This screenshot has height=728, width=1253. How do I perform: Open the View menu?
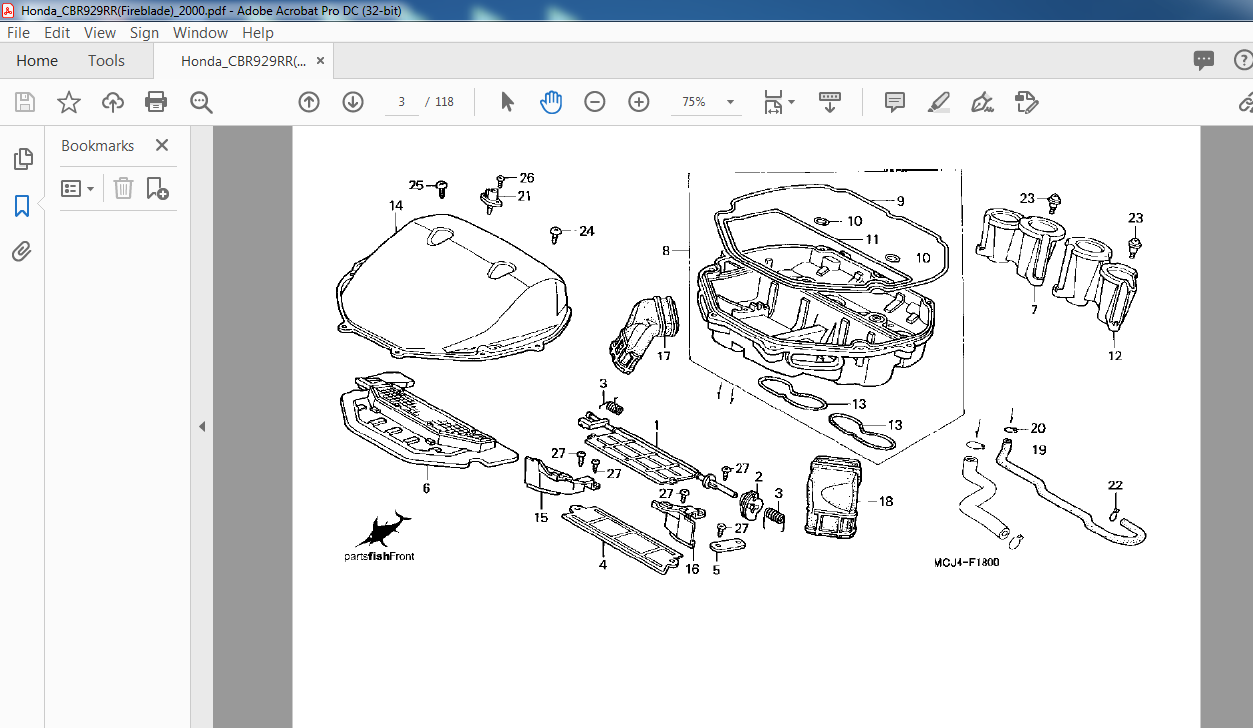click(100, 33)
